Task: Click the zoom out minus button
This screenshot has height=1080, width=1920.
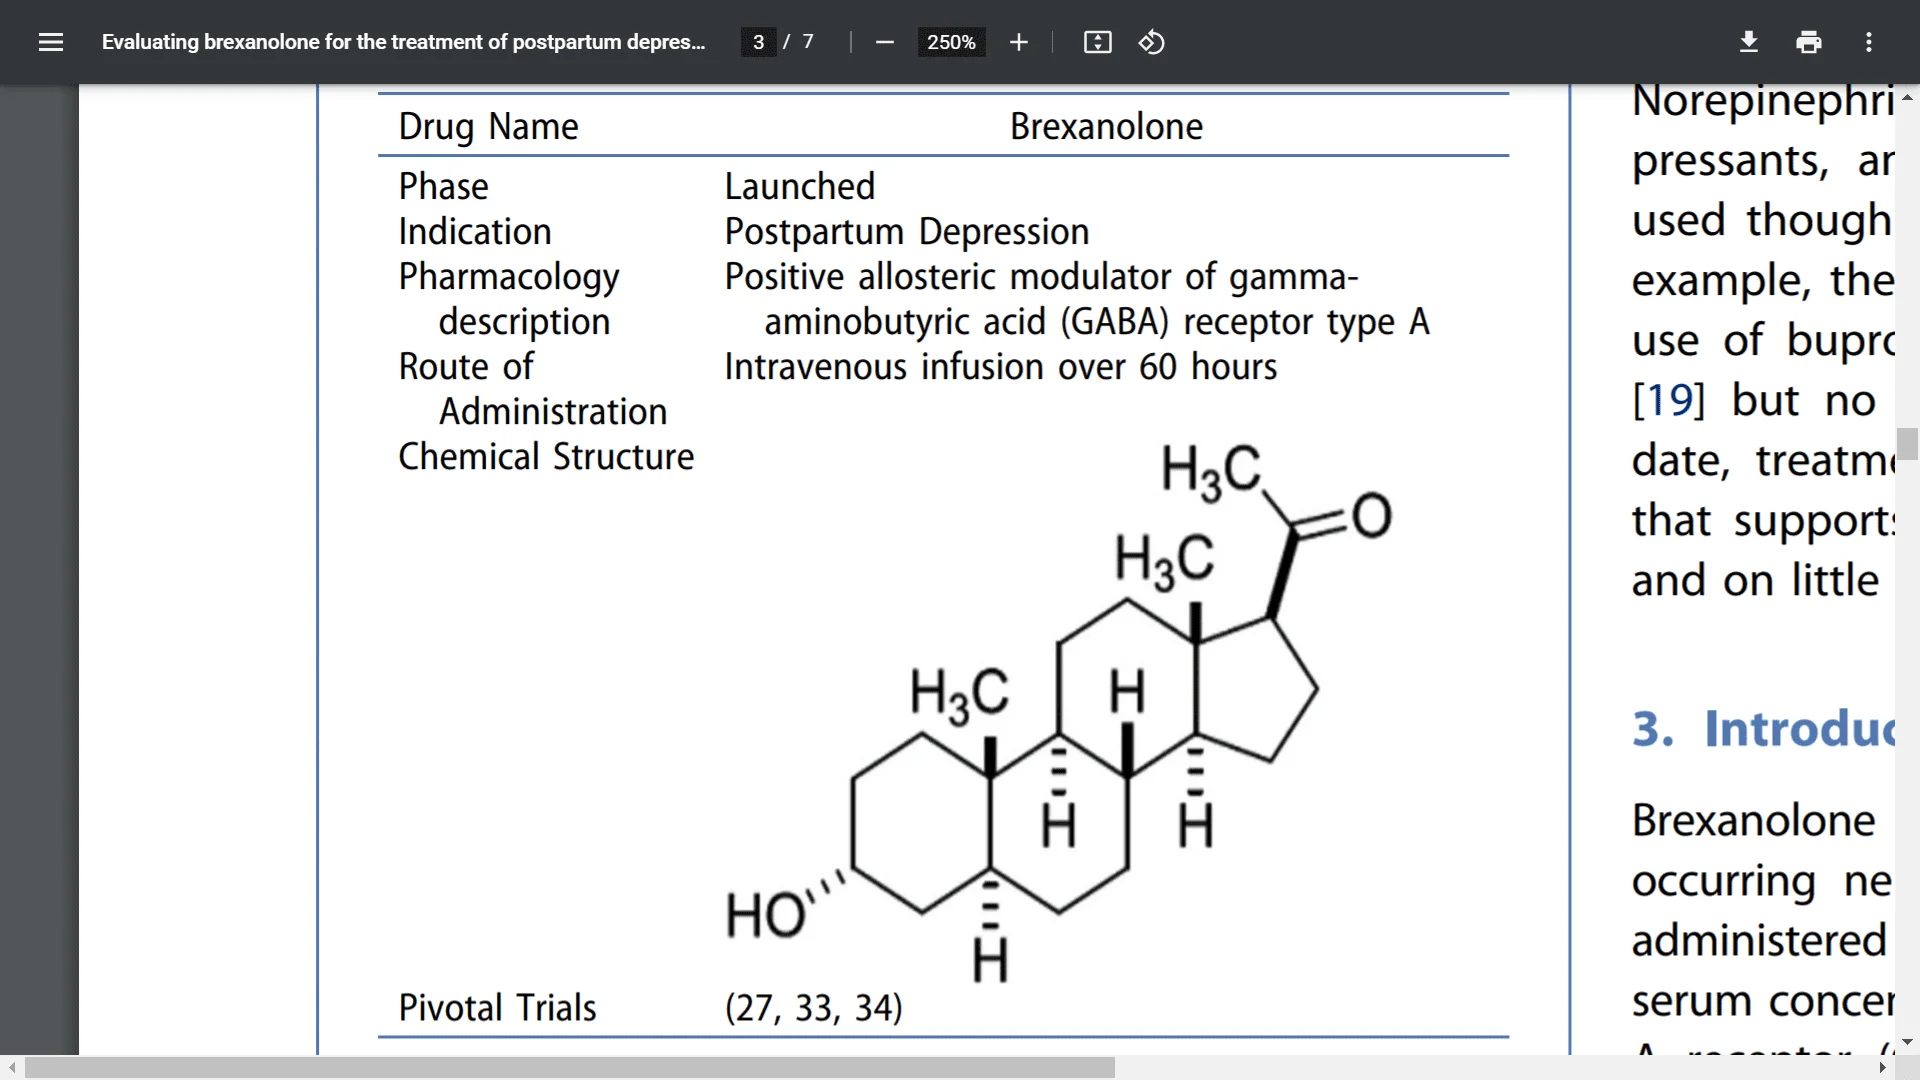Action: pyautogui.click(x=884, y=42)
